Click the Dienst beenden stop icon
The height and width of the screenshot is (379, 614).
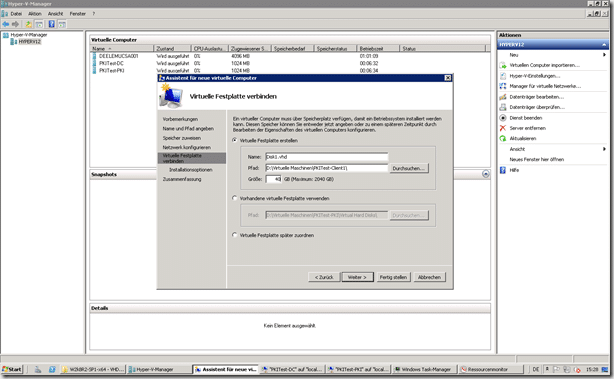pyautogui.click(x=503, y=118)
